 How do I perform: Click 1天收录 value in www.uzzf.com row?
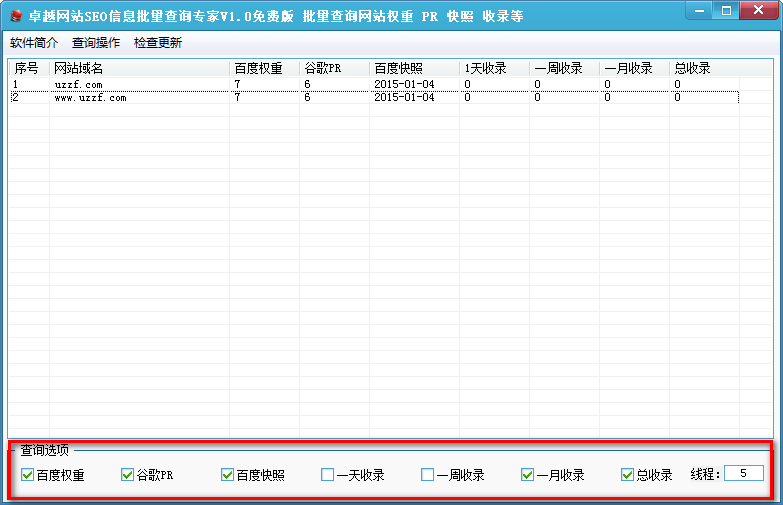(x=467, y=97)
